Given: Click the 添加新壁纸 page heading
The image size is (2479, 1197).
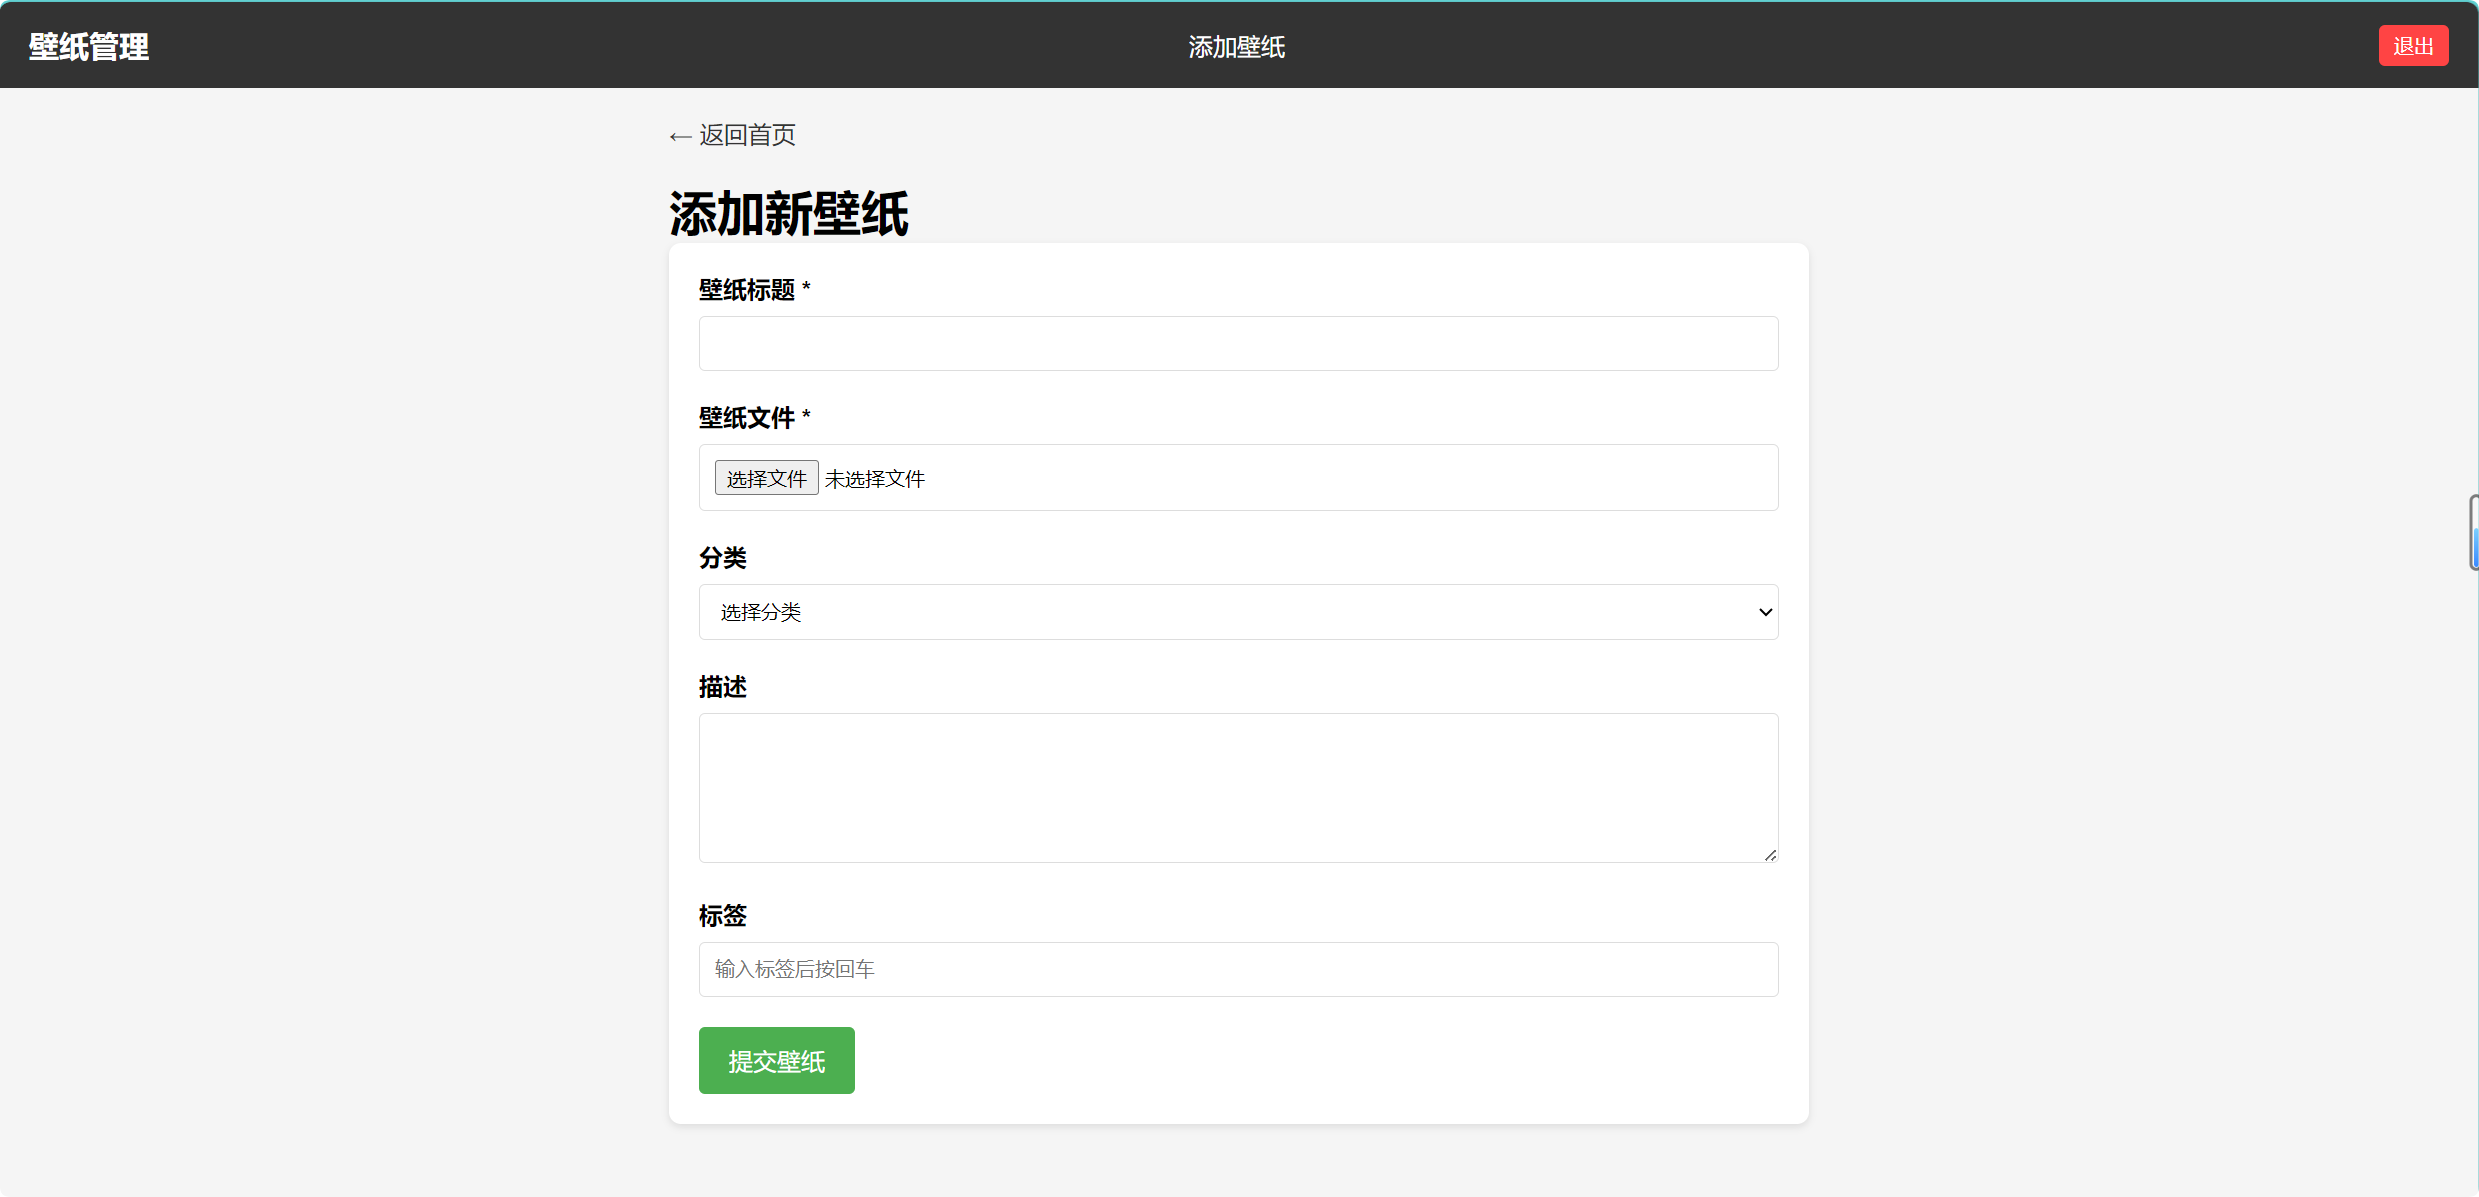Looking at the screenshot, I should click(789, 214).
